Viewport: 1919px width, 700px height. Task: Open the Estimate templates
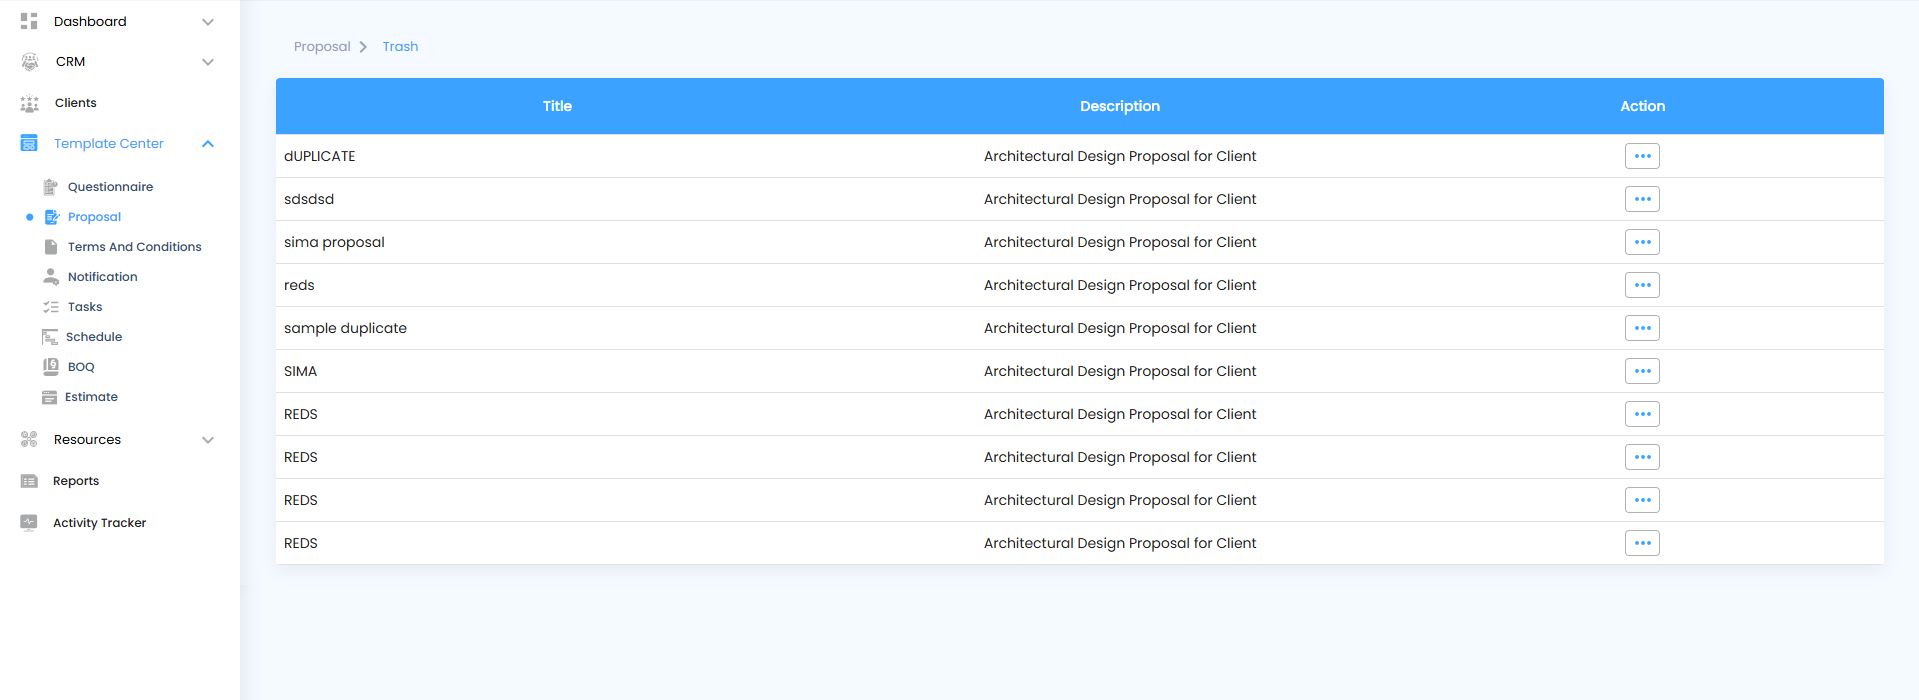click(91, 397)
